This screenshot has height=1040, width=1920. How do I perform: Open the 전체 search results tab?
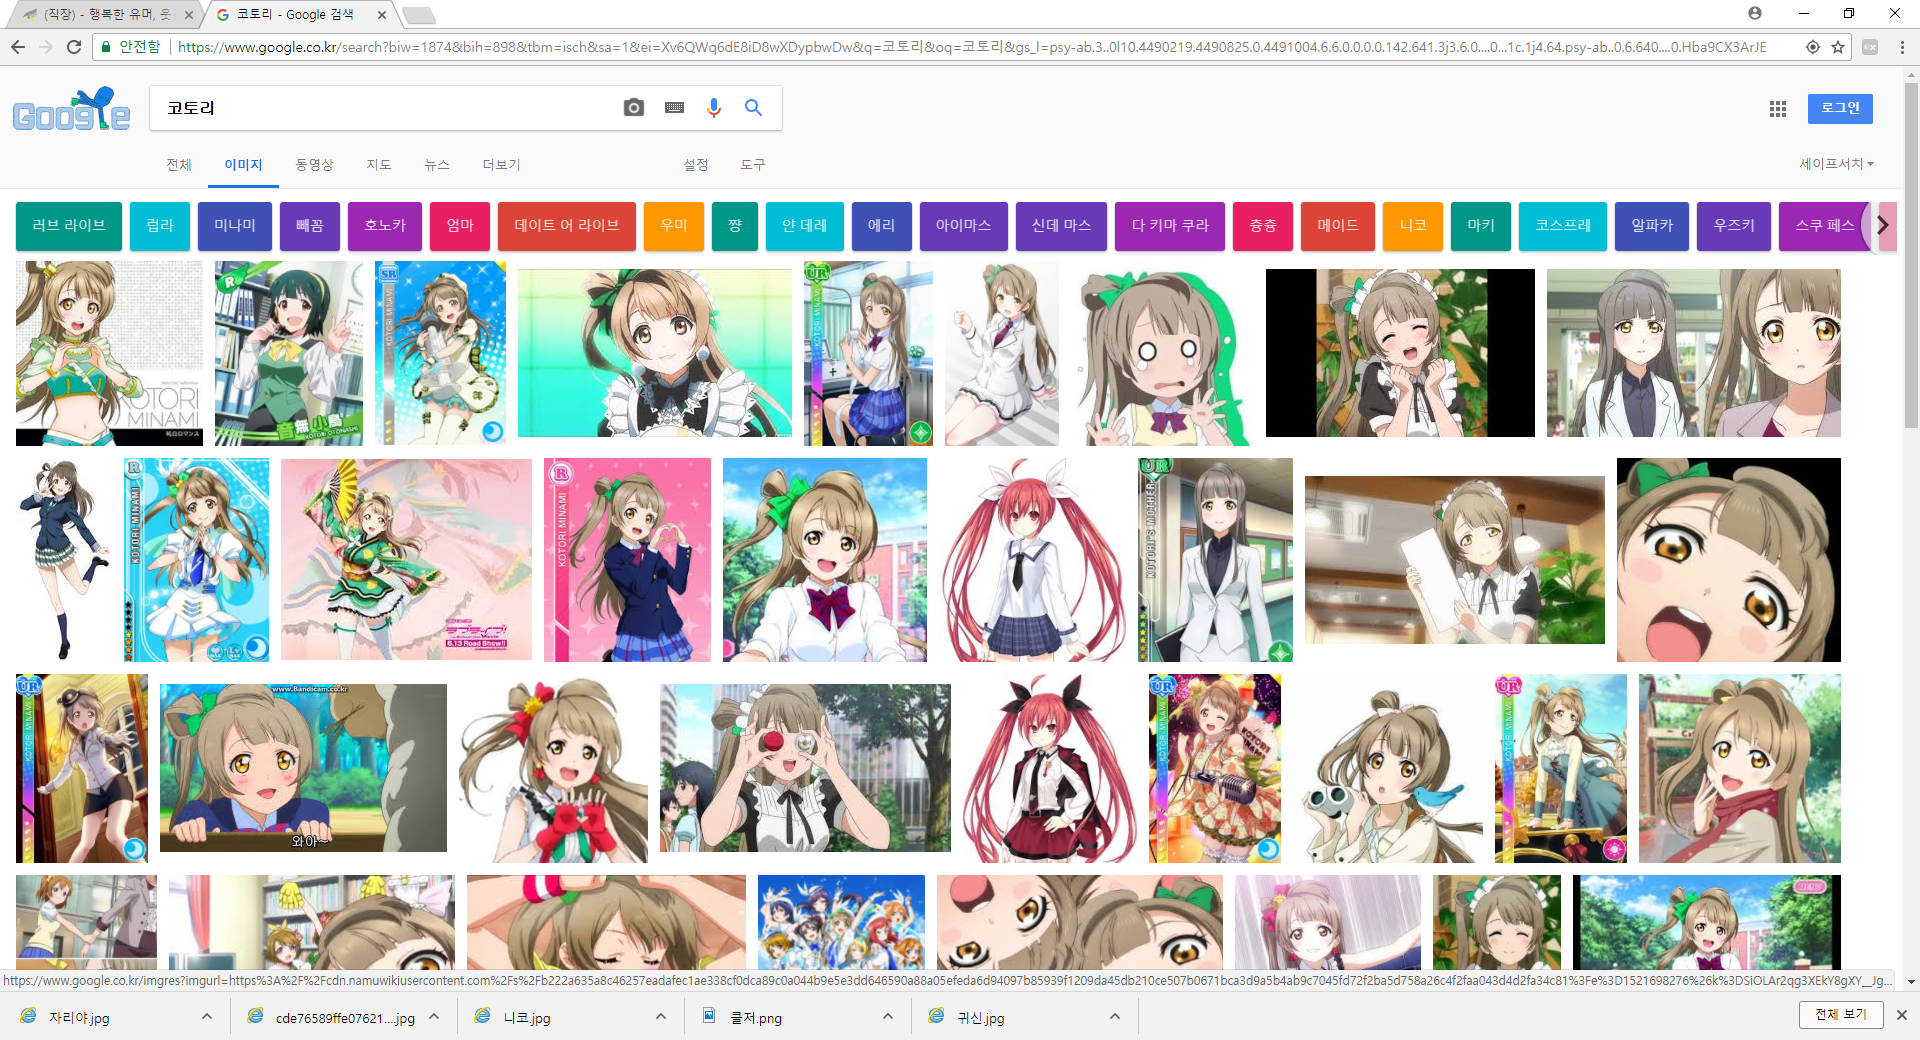179,165
